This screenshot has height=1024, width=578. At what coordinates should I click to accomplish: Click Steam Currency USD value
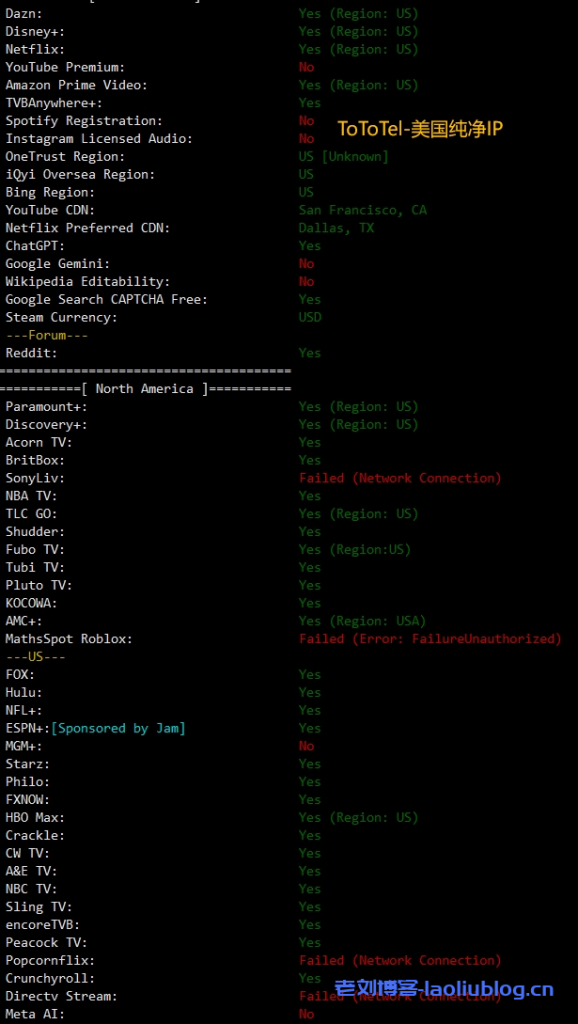pos(310,317)
